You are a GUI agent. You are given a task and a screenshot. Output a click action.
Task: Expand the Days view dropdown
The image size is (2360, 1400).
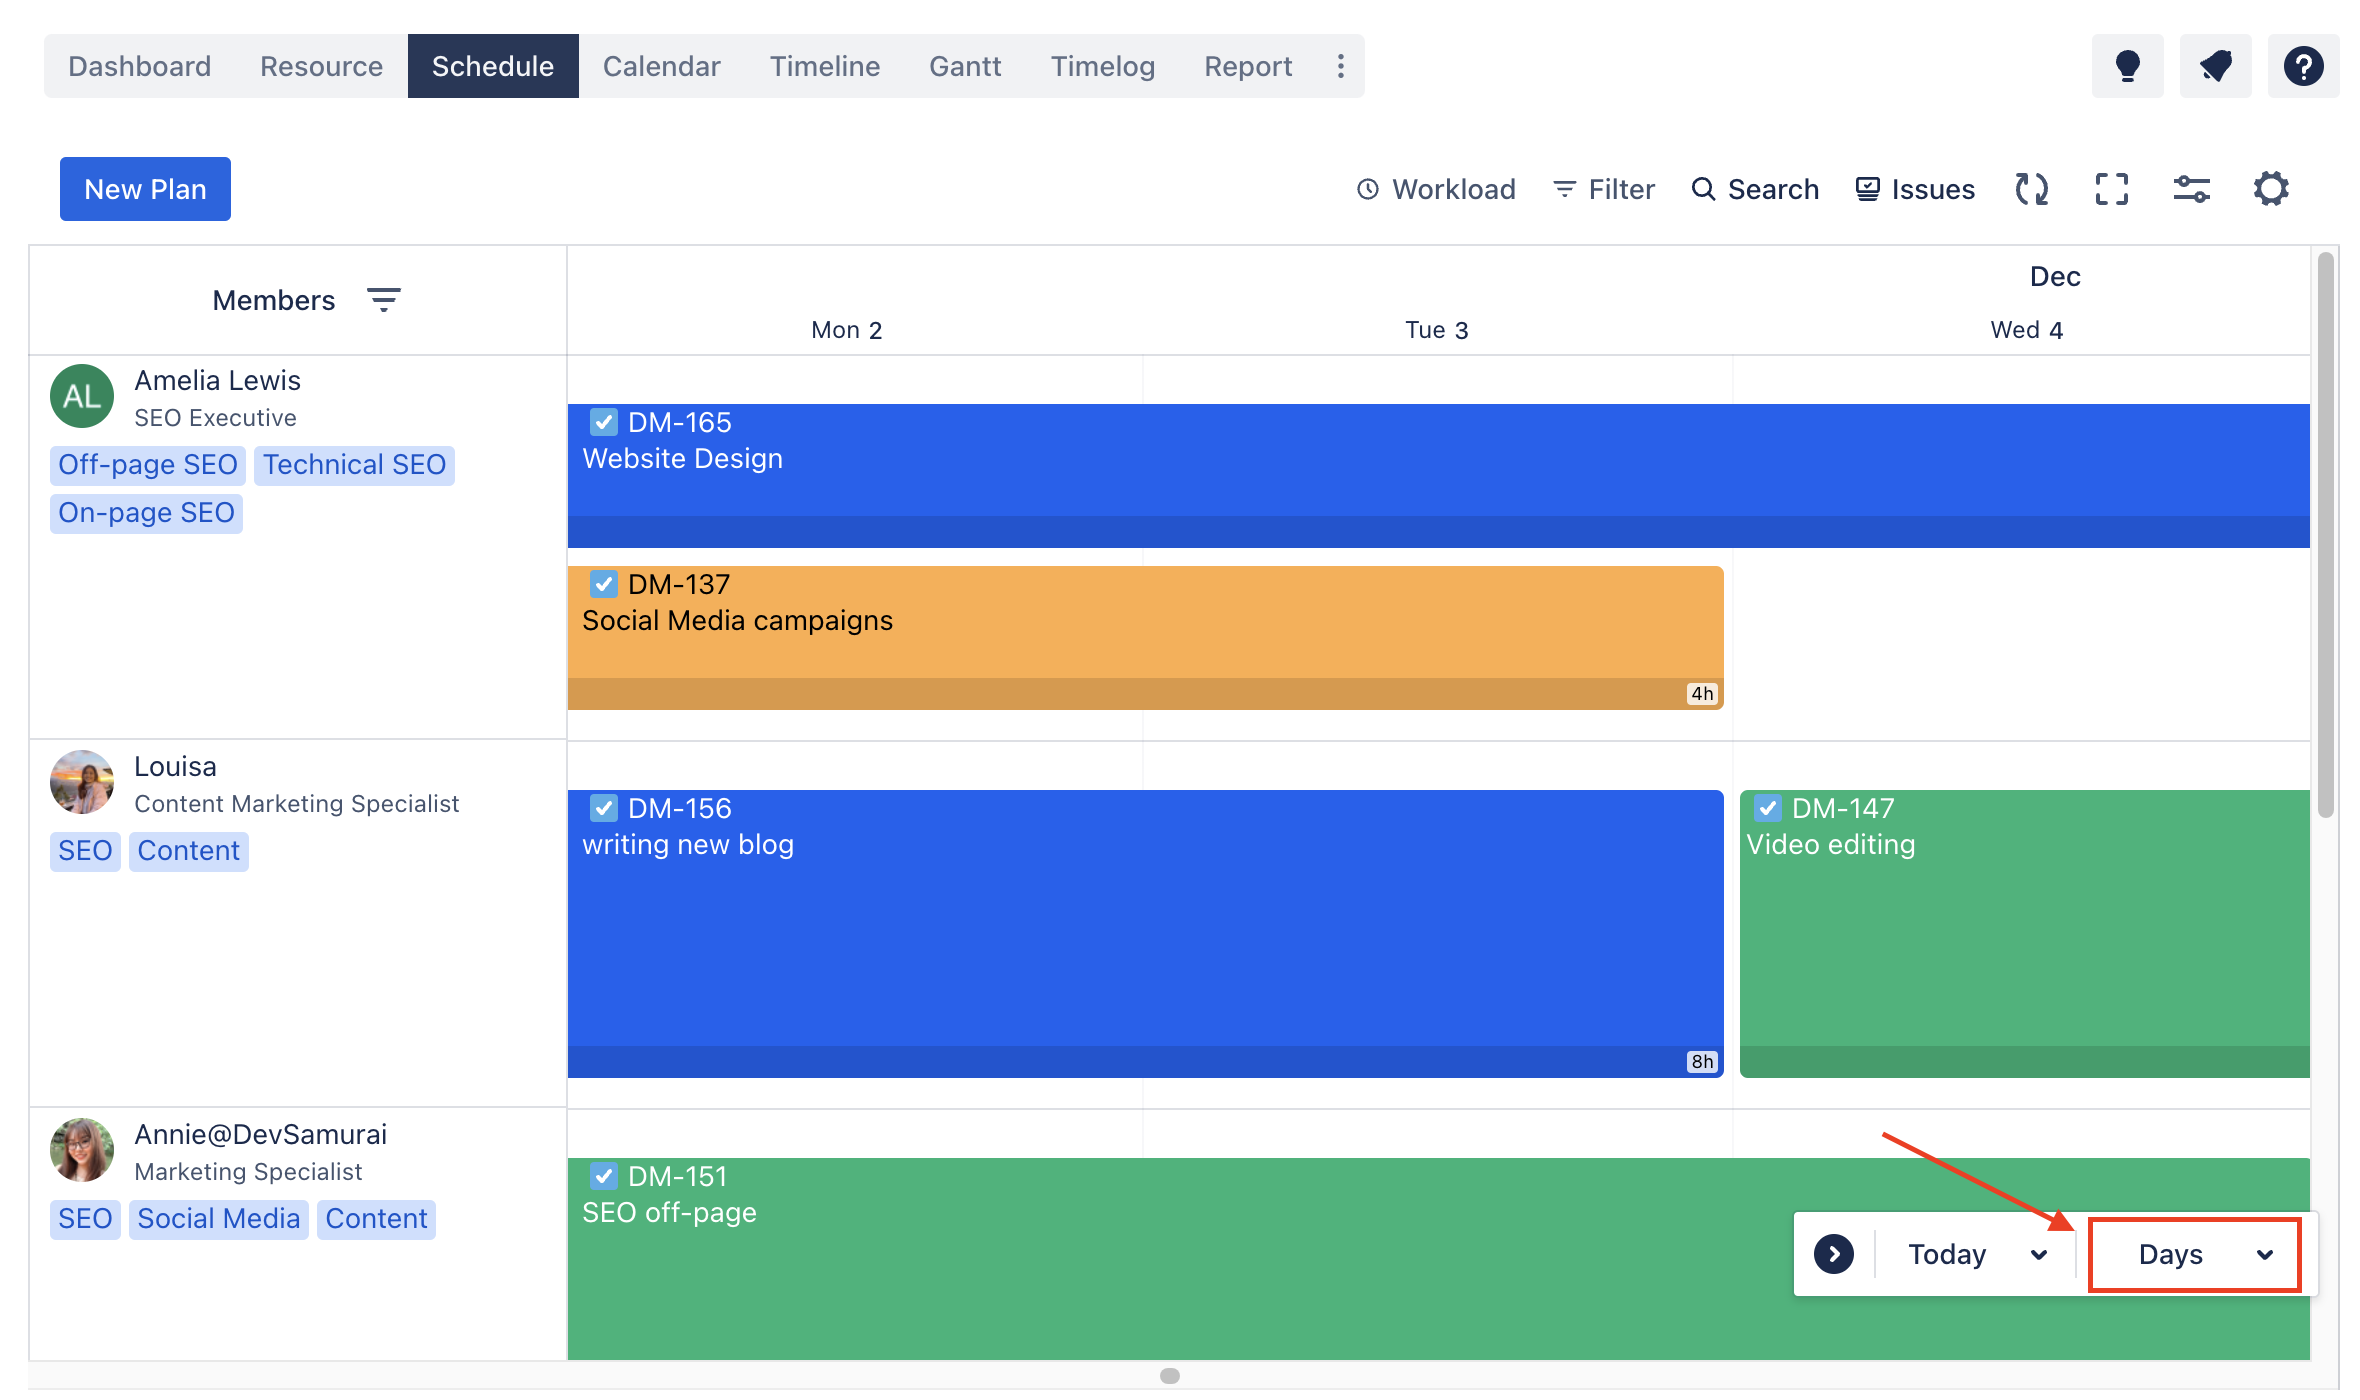point(2195,1254)
